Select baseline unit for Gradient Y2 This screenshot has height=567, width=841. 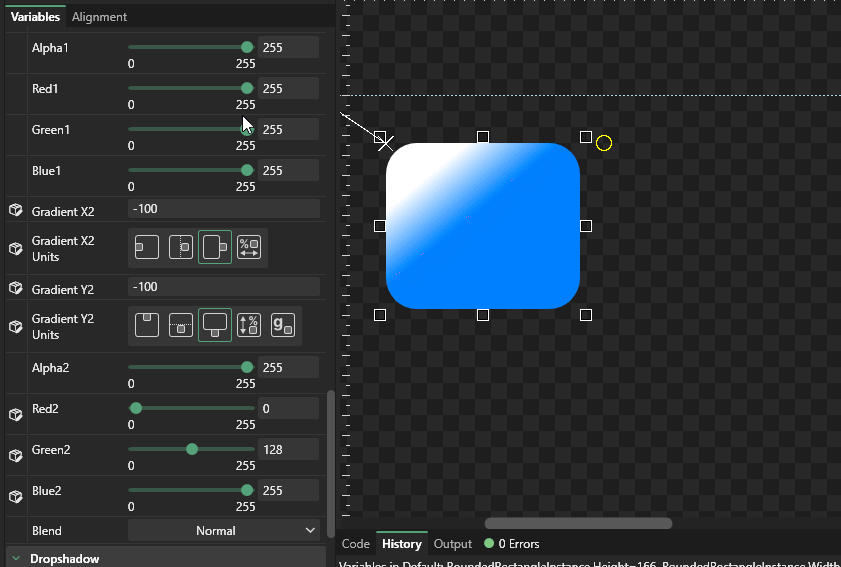283,325
